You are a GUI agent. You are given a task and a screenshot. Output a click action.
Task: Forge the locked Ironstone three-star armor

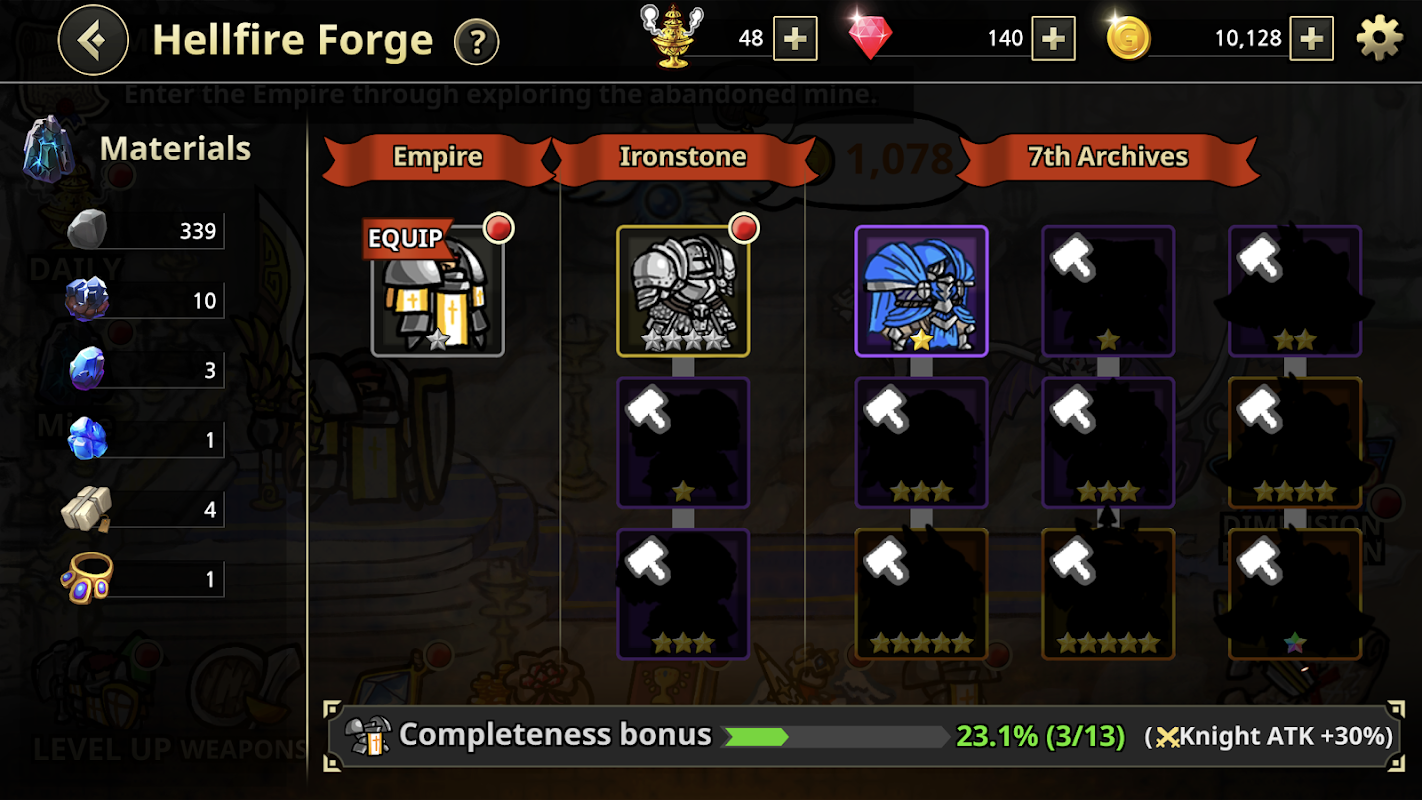click(683, 594)
